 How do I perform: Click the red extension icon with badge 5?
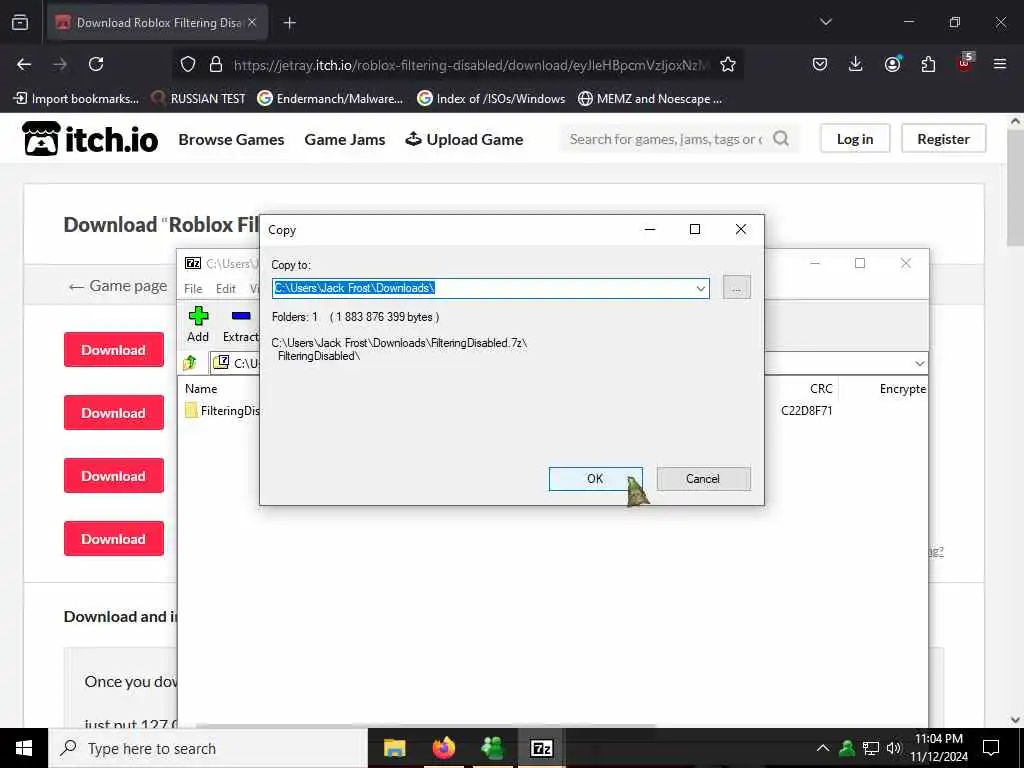(x=965, y=63)
